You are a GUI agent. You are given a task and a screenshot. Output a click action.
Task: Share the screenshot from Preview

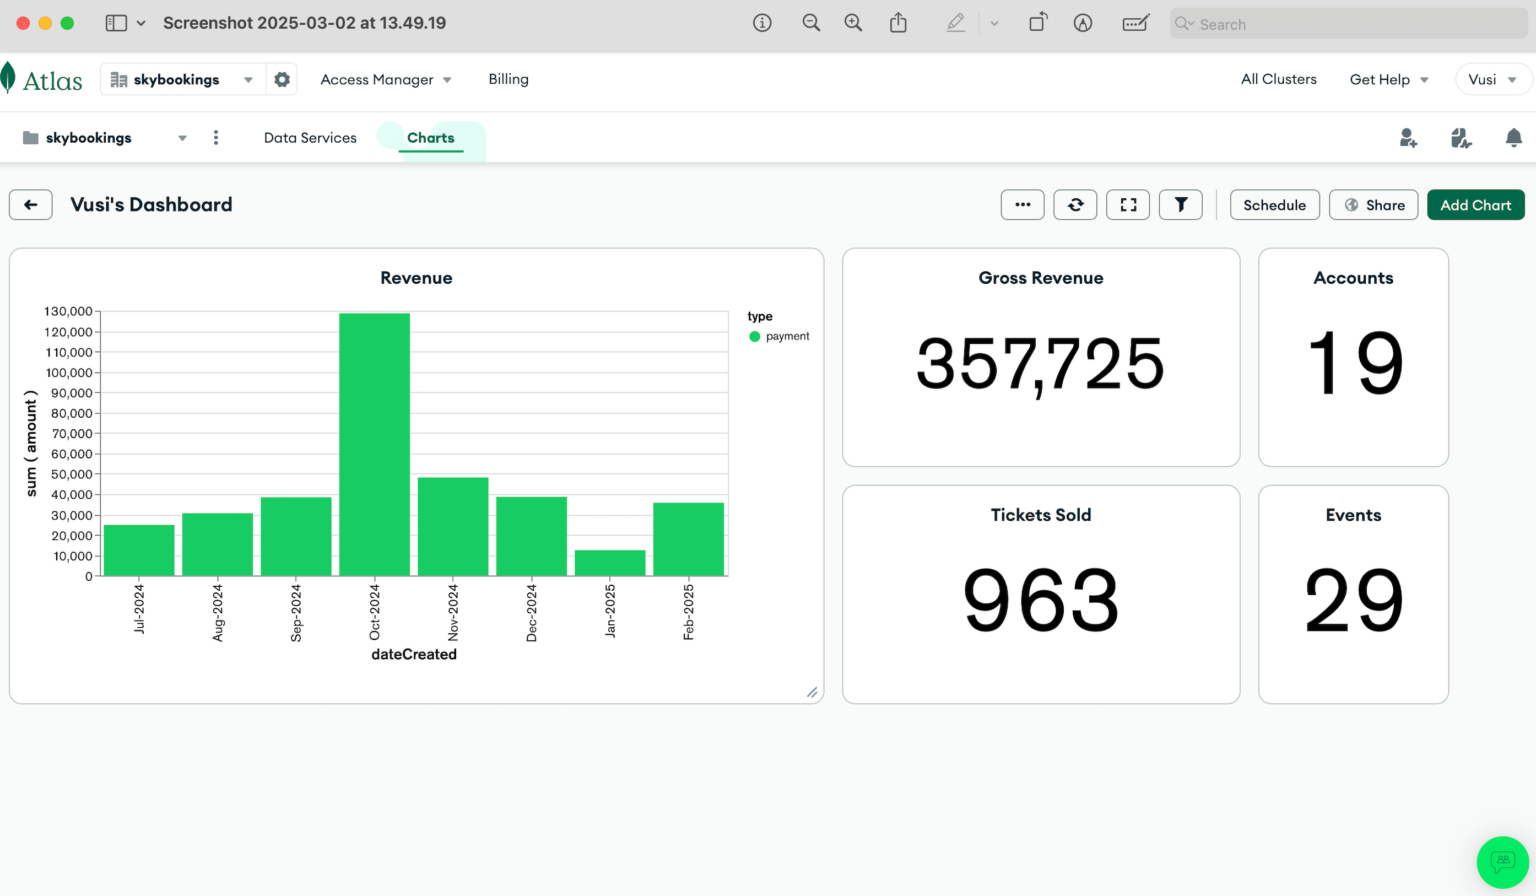pyautogui.click(x=898, y=23)
